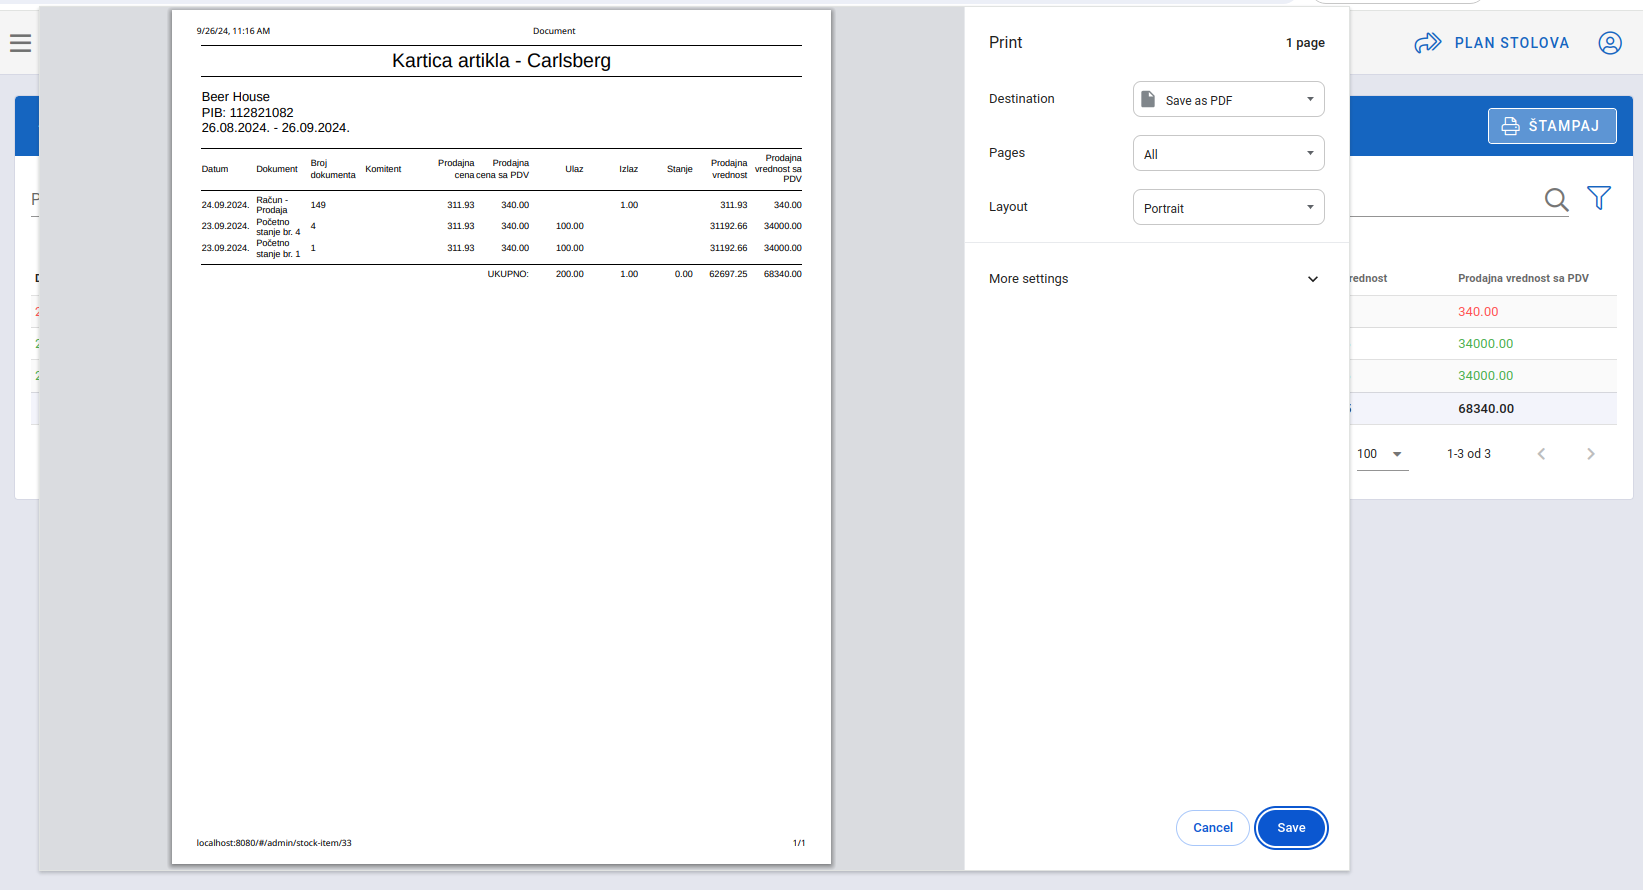Click the Save button in print dialog
Screen dimensions: 1643x890
pos(1291,828)
